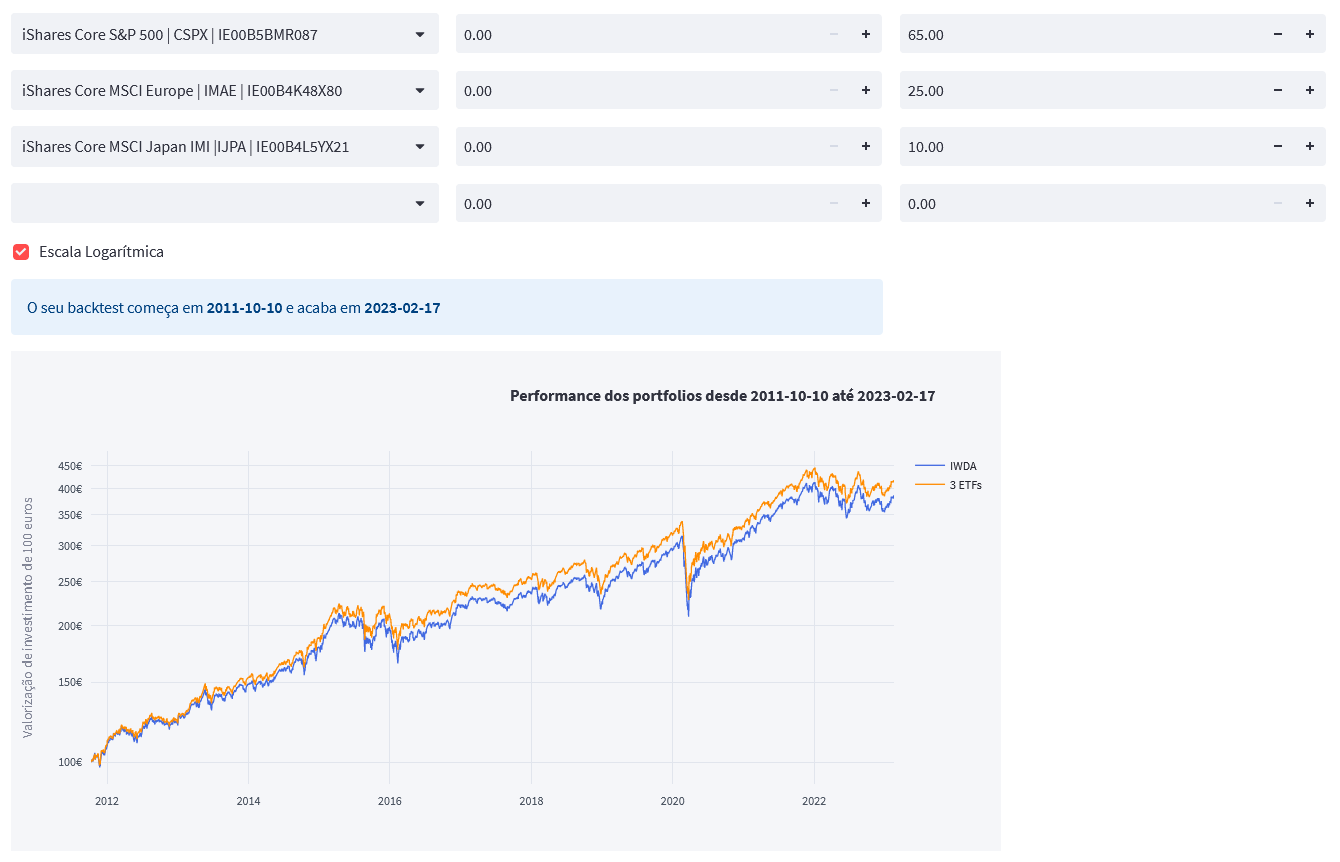Click the blue backtest date info box

click(x=447, y=308)
